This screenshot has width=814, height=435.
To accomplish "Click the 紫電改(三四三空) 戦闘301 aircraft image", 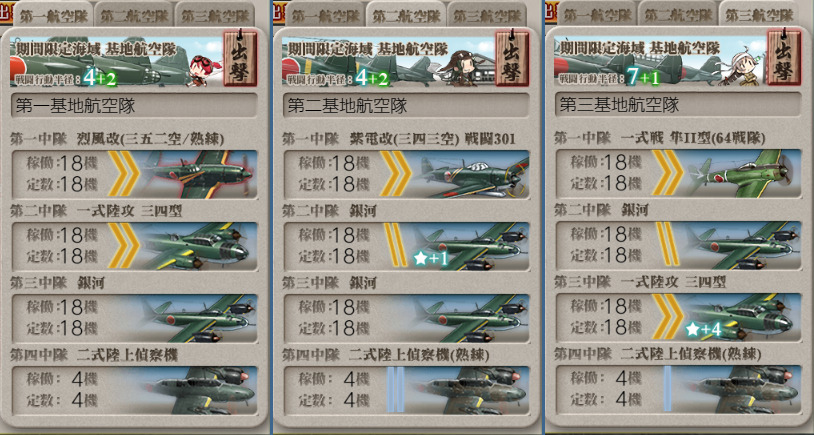I will click(470, 174).
